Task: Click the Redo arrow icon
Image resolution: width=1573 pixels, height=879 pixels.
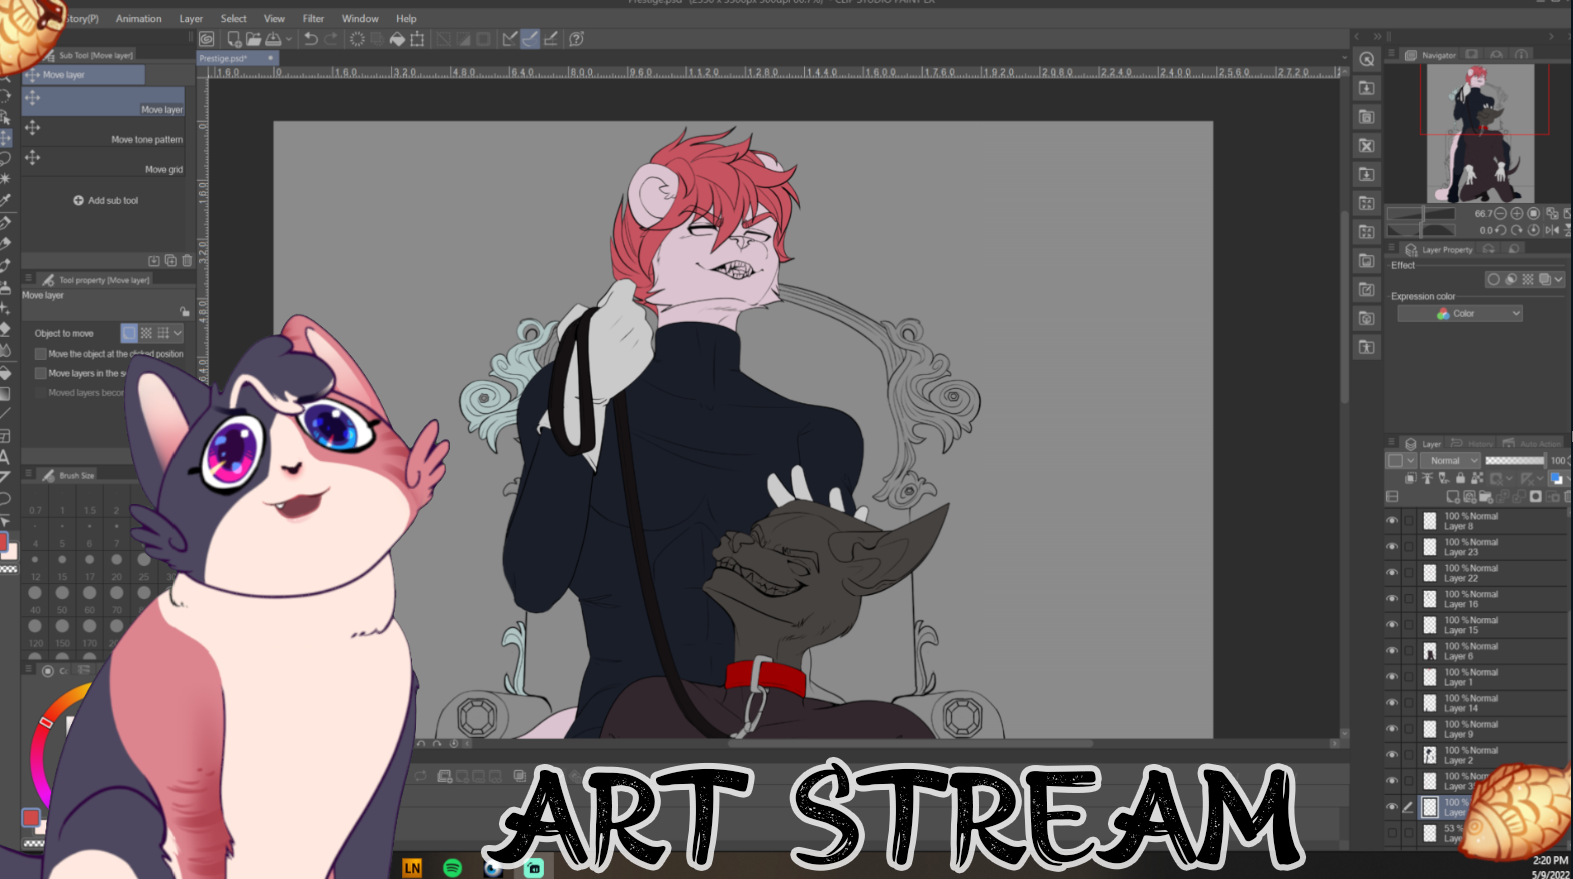Action: pos(331,39)
